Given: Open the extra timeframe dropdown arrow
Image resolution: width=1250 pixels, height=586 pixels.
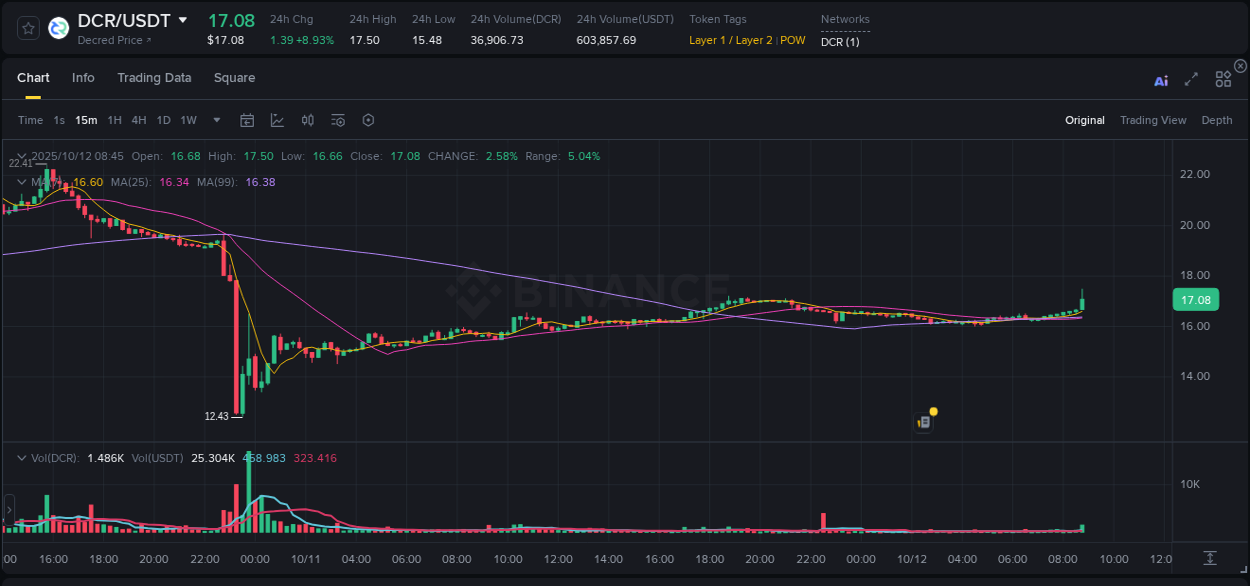Looking at the screenshot, I should pos(215,120).
